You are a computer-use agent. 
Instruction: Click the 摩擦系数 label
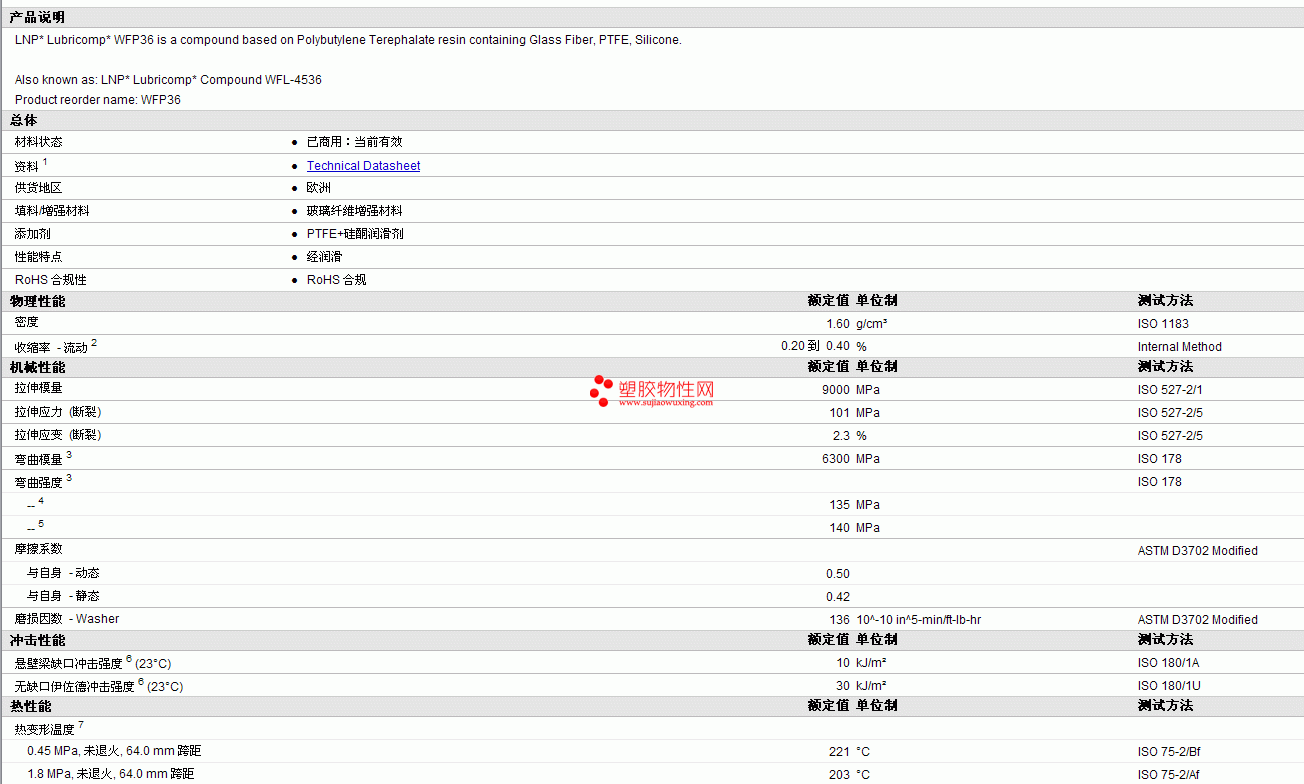tap(38, 549)
